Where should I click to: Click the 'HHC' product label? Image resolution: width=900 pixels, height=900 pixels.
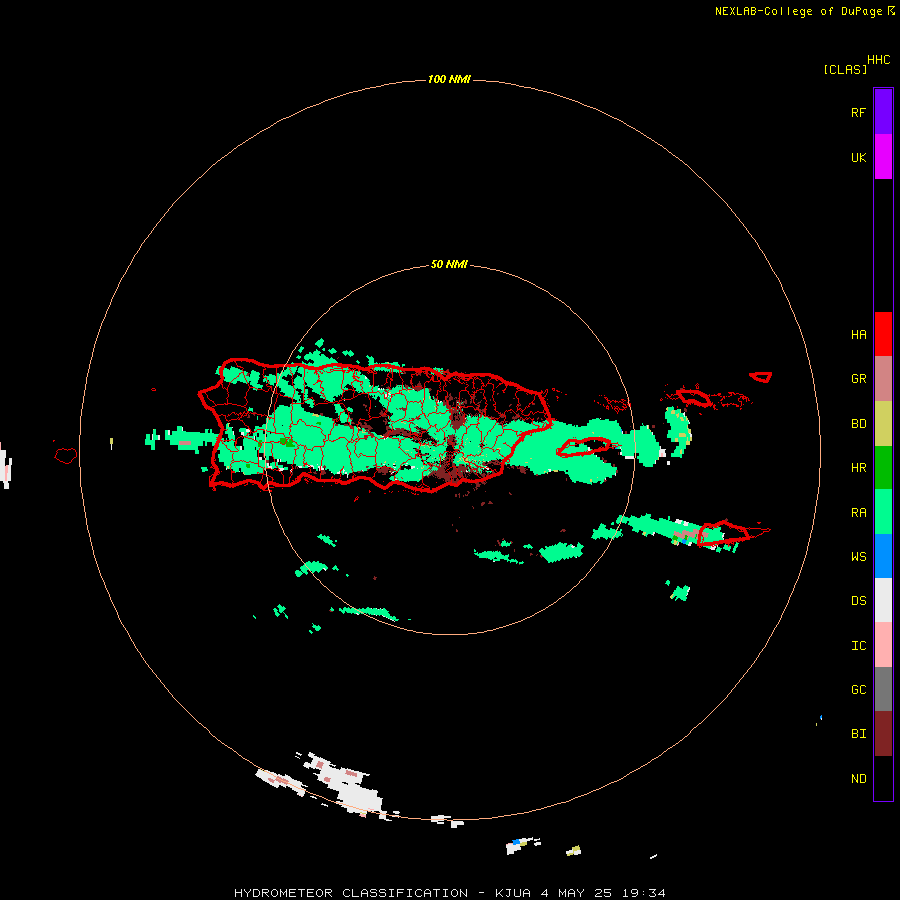878,60
